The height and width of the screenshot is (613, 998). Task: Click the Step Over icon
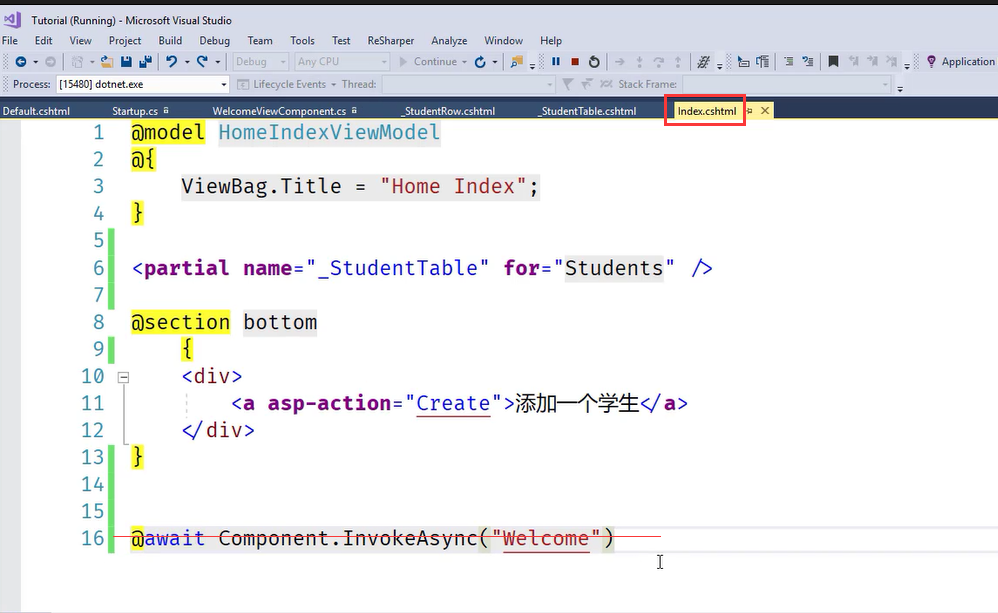659,62
